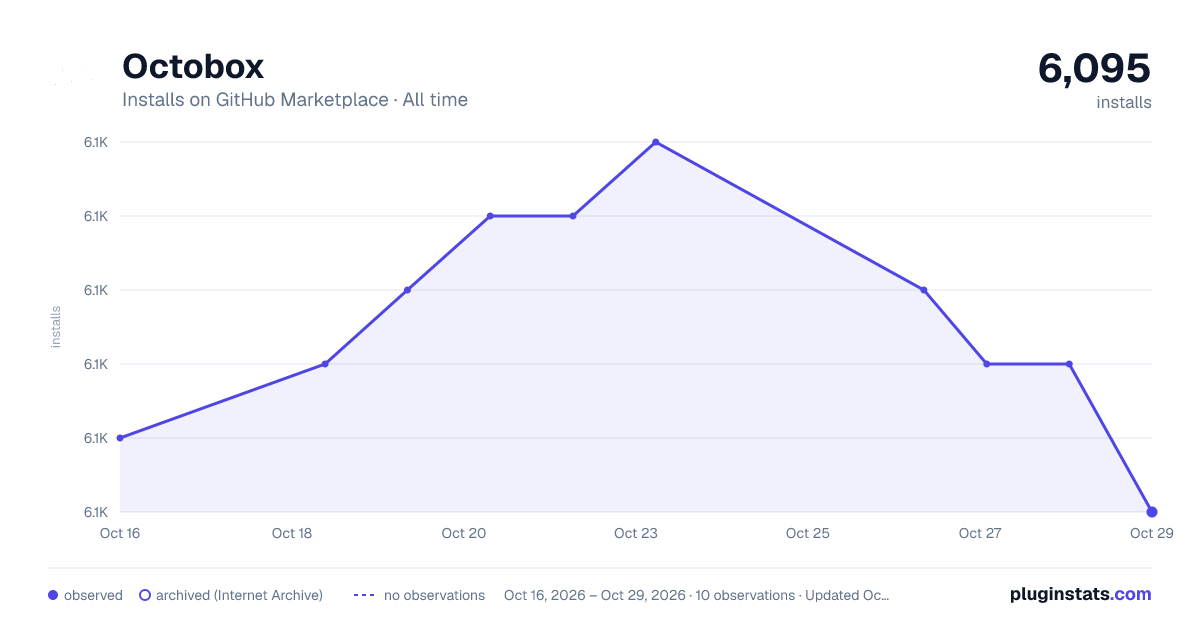
Task: Select the peak data point of the chart
Action: tap(655, 142)
